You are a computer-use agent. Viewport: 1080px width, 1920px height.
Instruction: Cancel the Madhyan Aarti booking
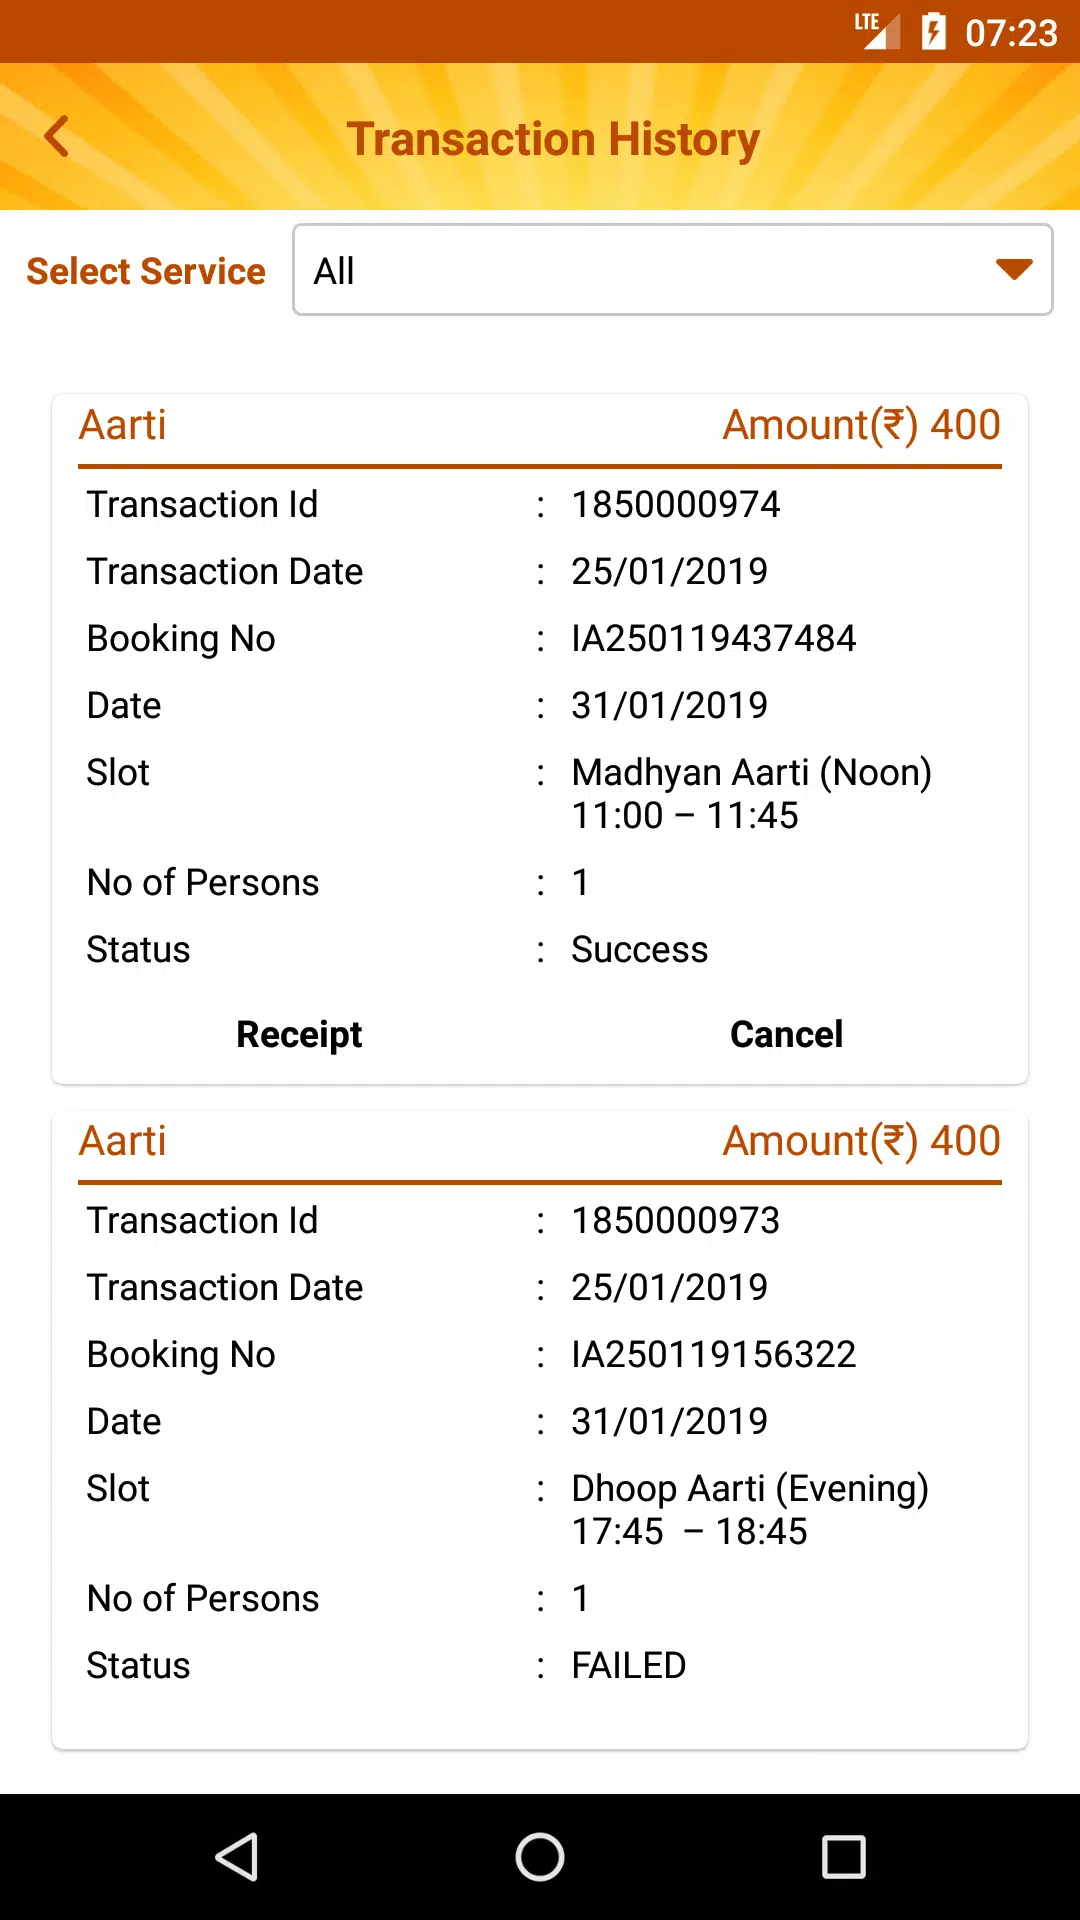click(x=786, y=1034)
